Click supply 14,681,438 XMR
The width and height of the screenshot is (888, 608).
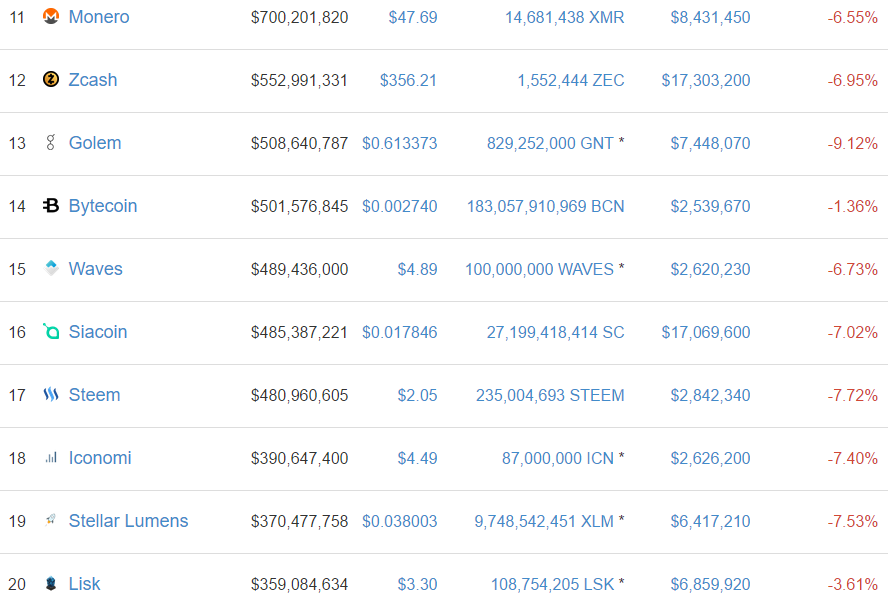pyautogui.click(x=565, y=18)
